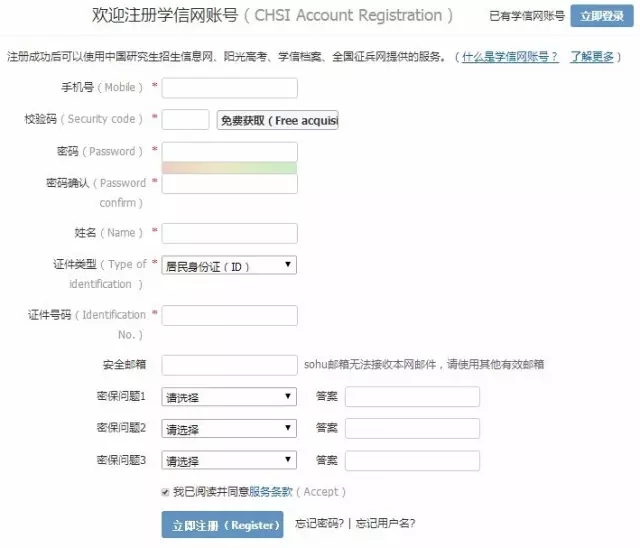
Task: Open the 服务条款 terms of service link
Action: click(270, 492)
